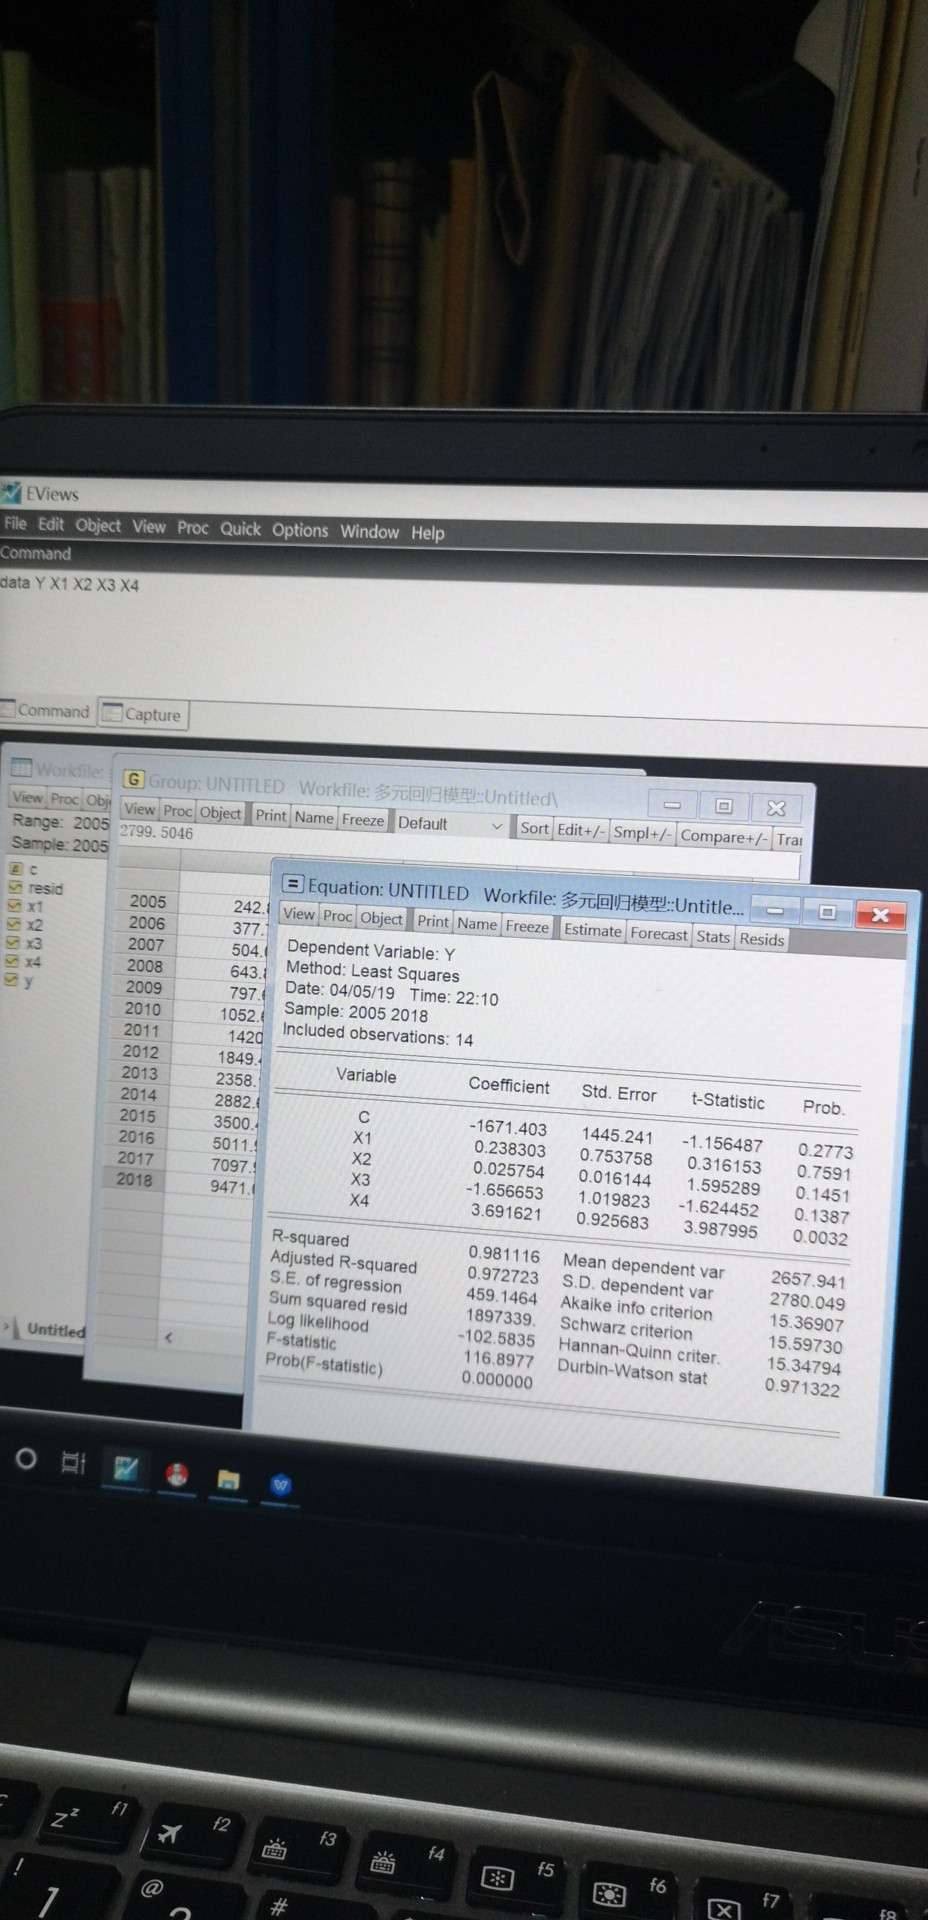Click Compare+/- in Group window
Screen dimensions: 928x1920
pyautogui.click(x=724, y=837)
